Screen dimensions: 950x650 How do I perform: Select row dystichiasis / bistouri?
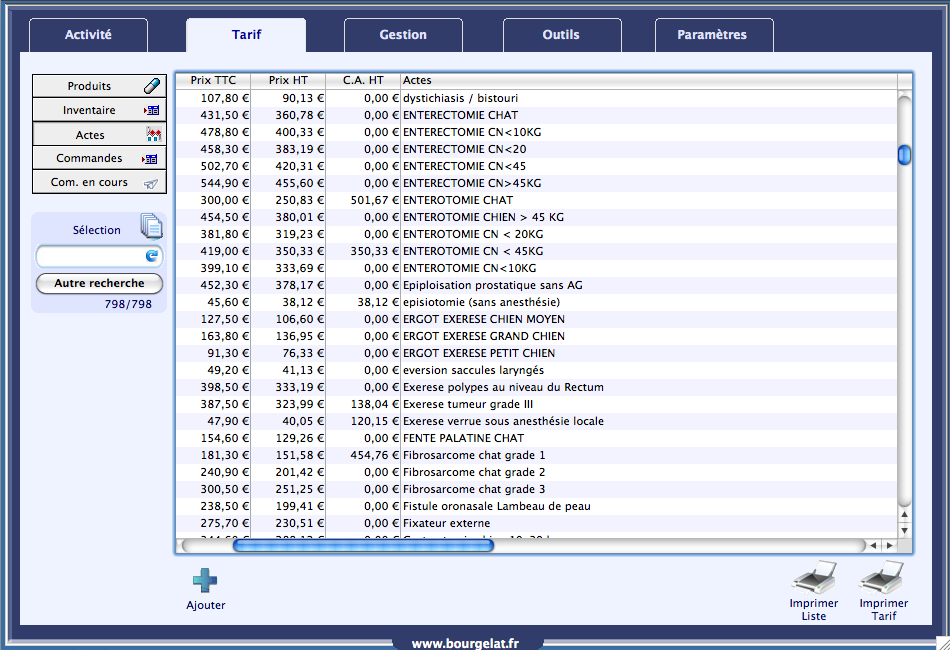tap(536, 98)
